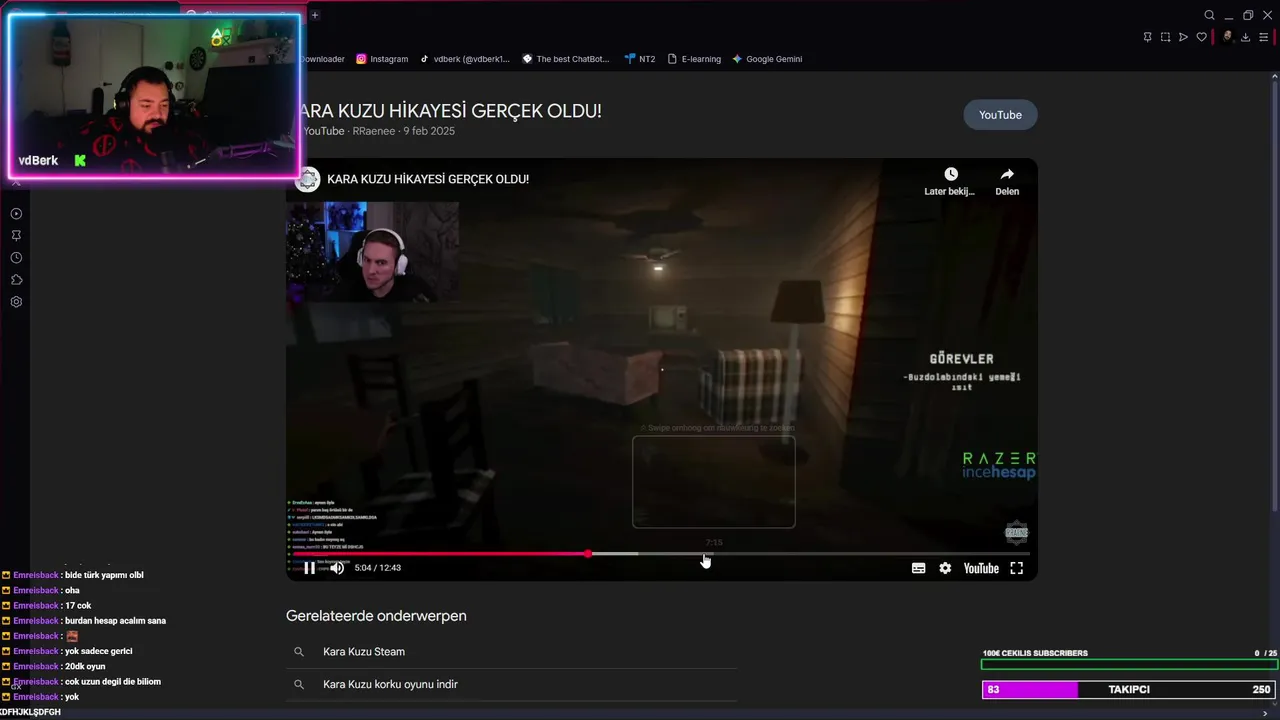Open the Player icon in browser sidebar

click(16, 214)
